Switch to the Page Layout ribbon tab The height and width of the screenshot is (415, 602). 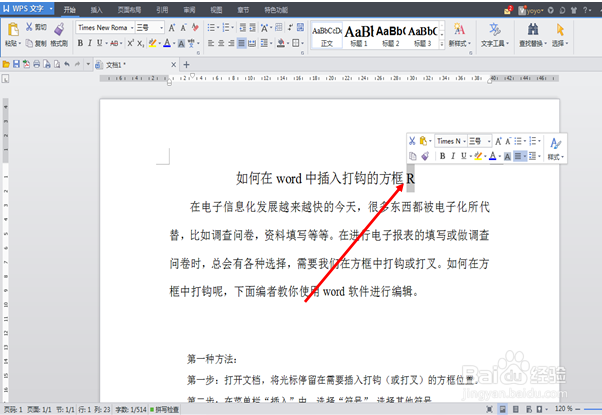click(129, 10)
